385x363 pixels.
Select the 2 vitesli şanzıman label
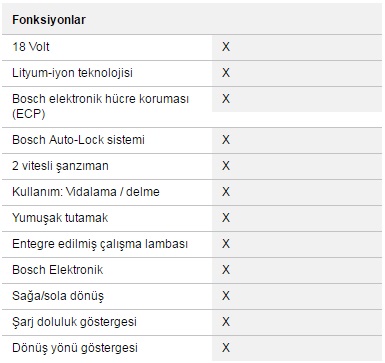(60, 166)
